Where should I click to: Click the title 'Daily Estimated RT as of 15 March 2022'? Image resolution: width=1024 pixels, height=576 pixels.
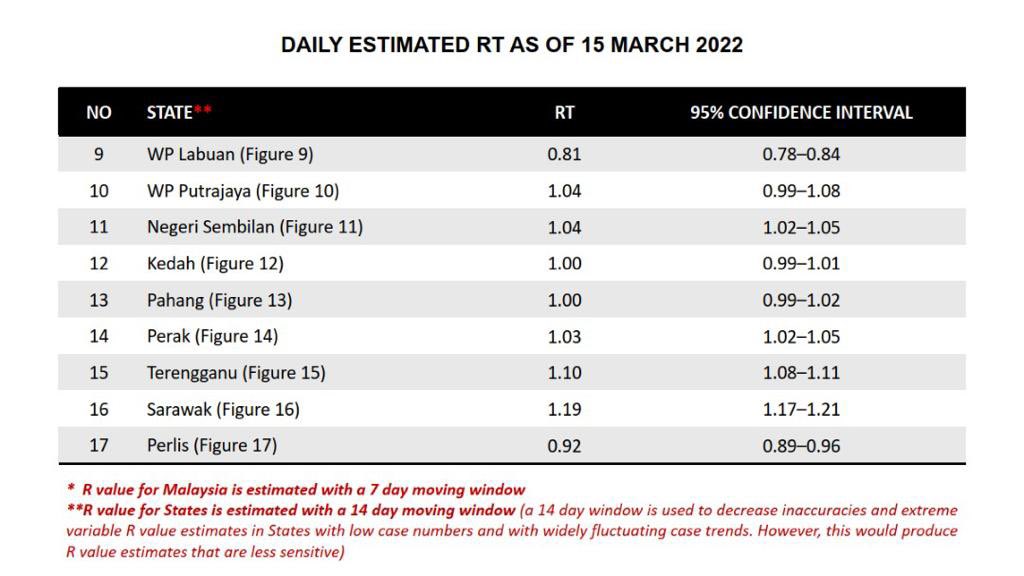(511, 45)
